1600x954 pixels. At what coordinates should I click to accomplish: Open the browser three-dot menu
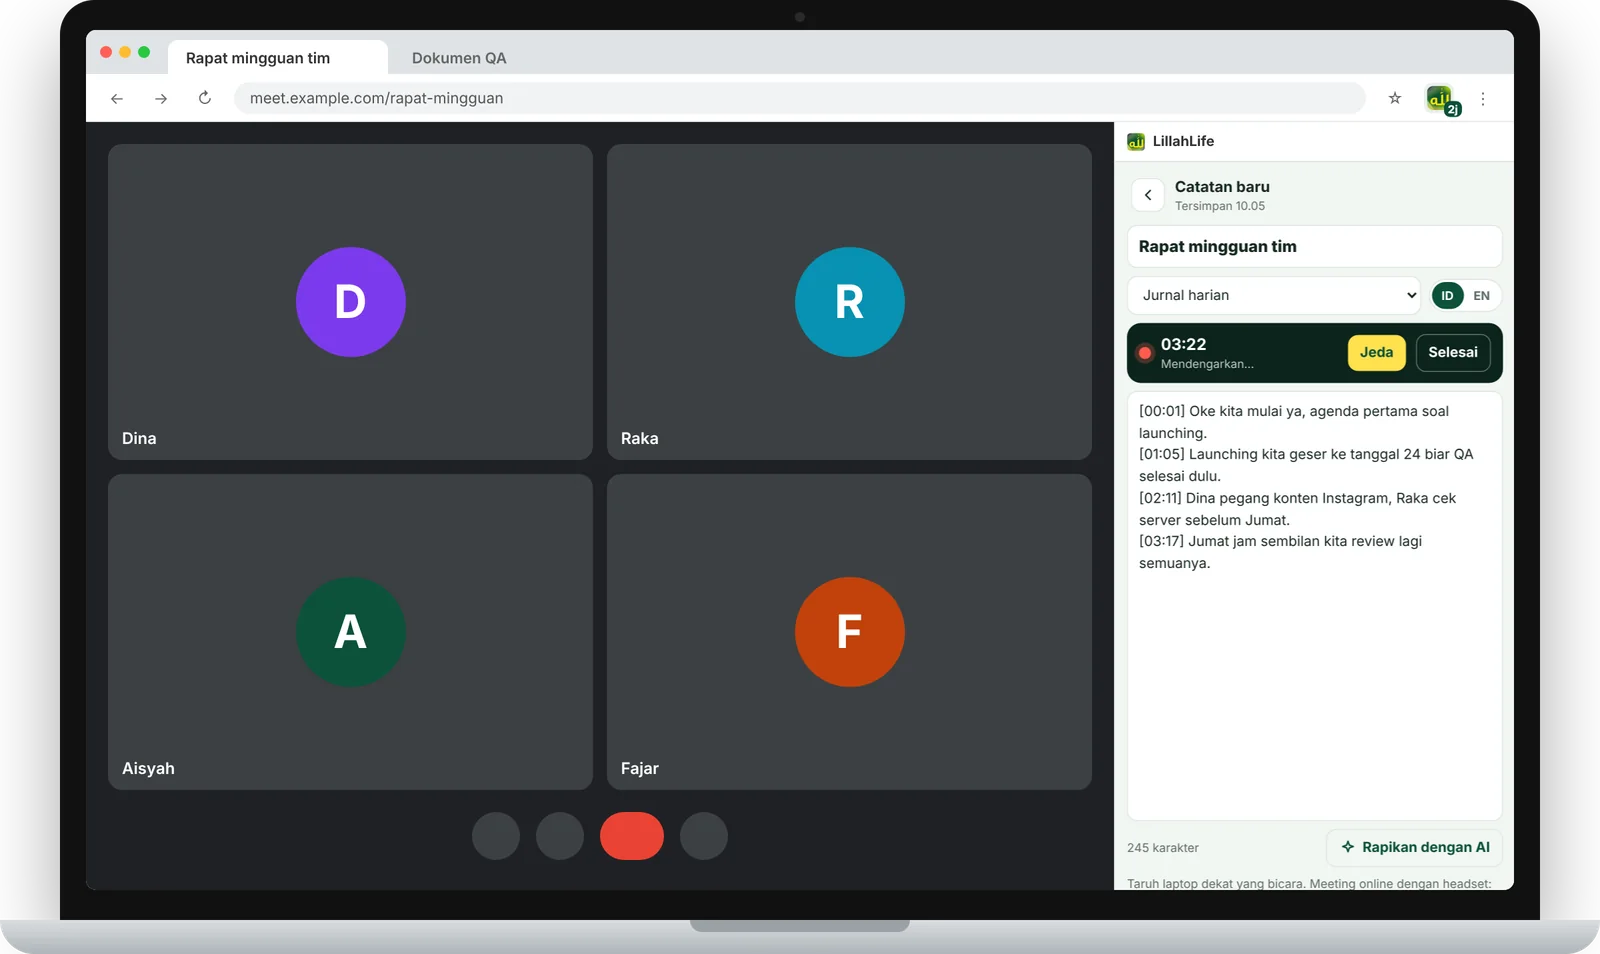click(1483, 99)
